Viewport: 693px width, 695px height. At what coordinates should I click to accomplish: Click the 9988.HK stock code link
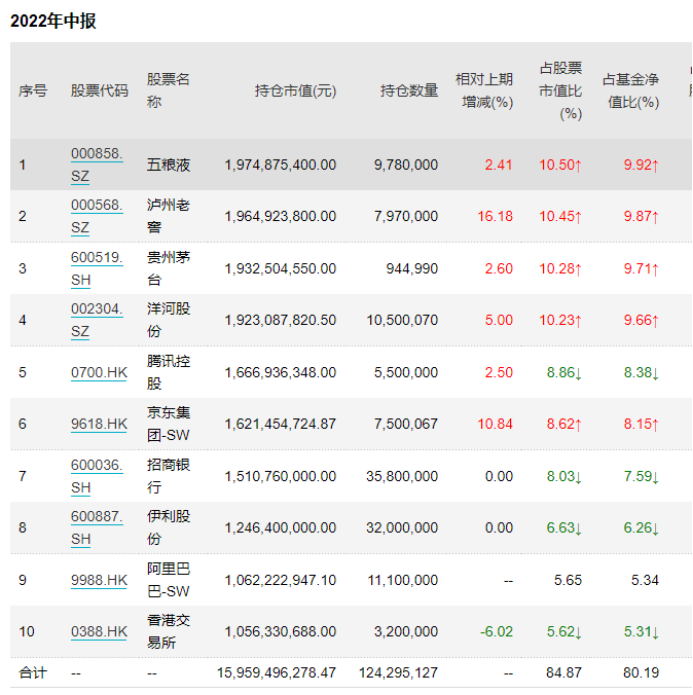(99, 580)
